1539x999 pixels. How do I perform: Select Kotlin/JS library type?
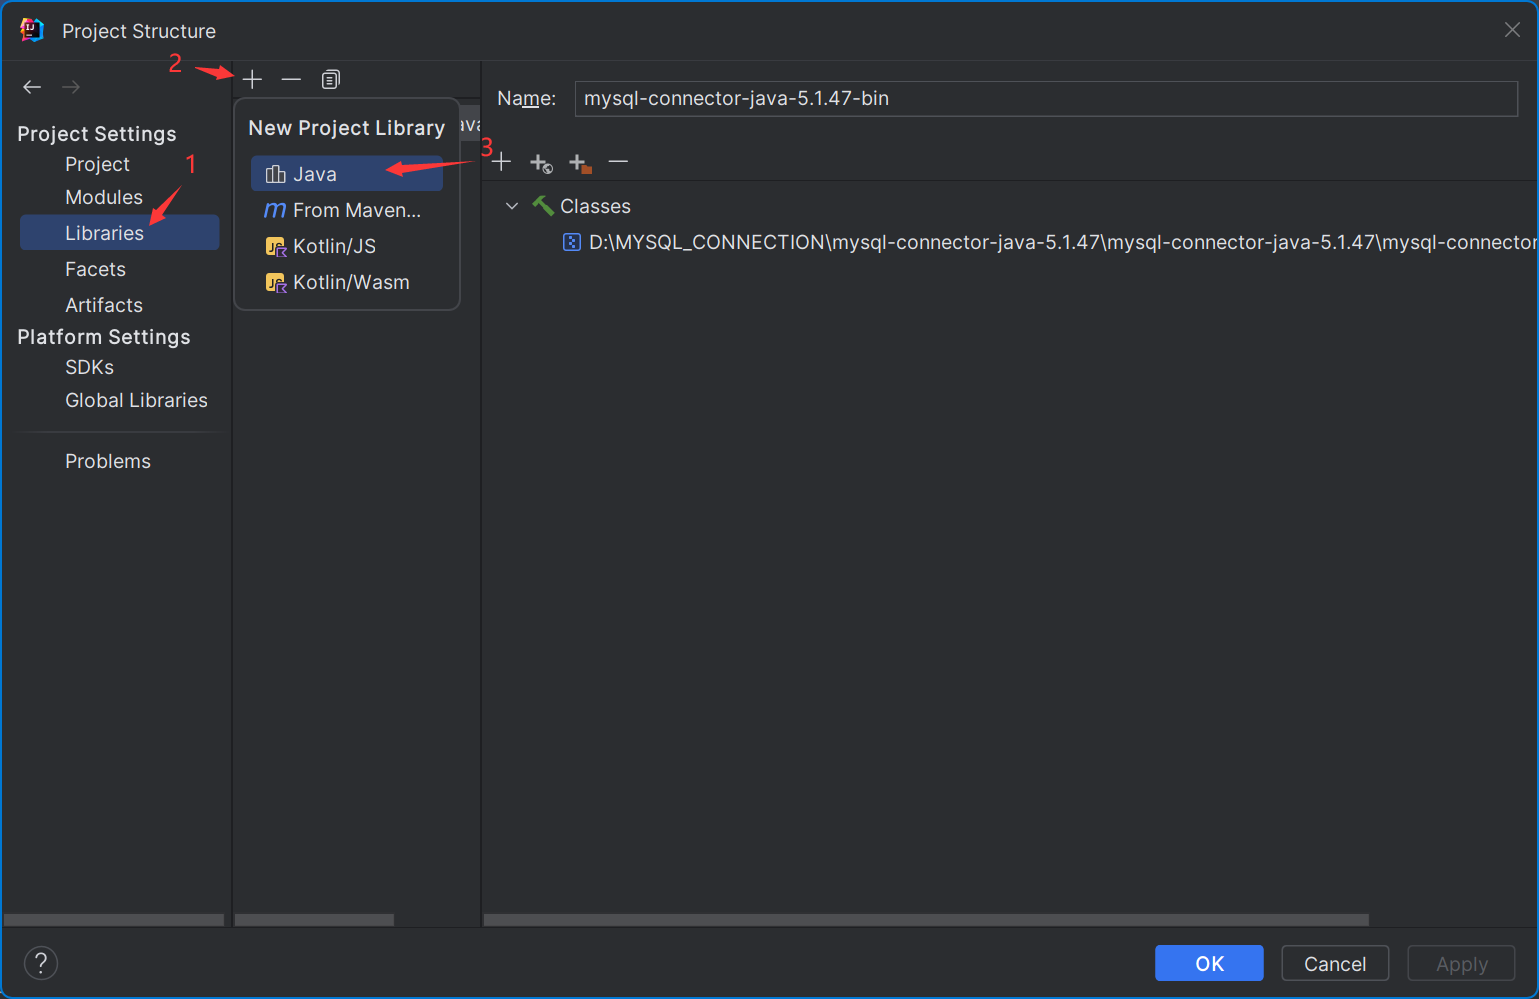(347, 246)
